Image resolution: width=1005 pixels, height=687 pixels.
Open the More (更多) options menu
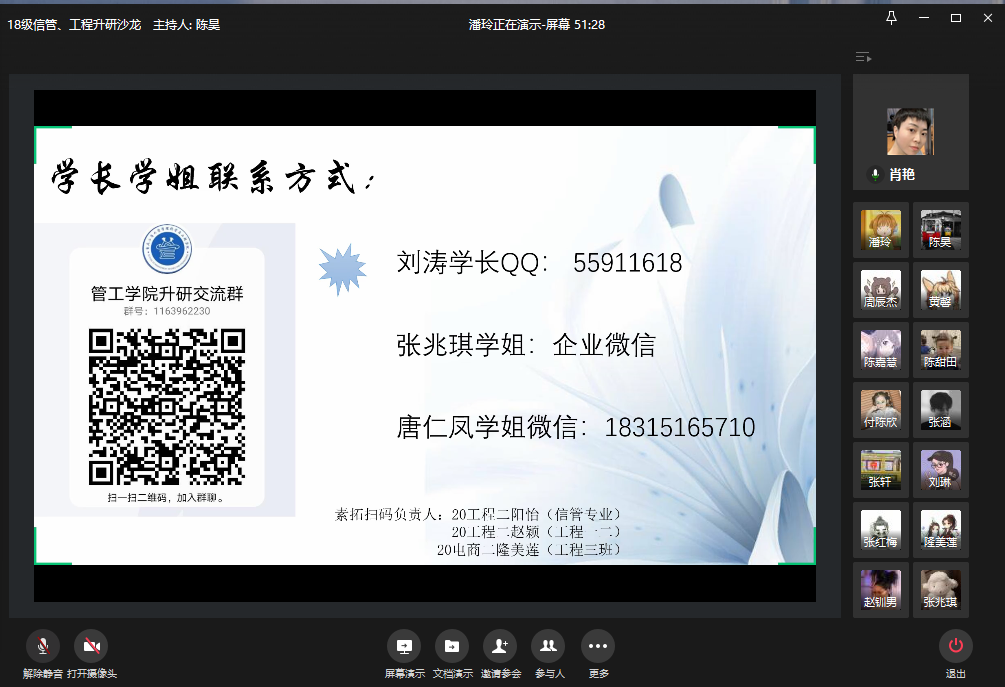[598, 646]
